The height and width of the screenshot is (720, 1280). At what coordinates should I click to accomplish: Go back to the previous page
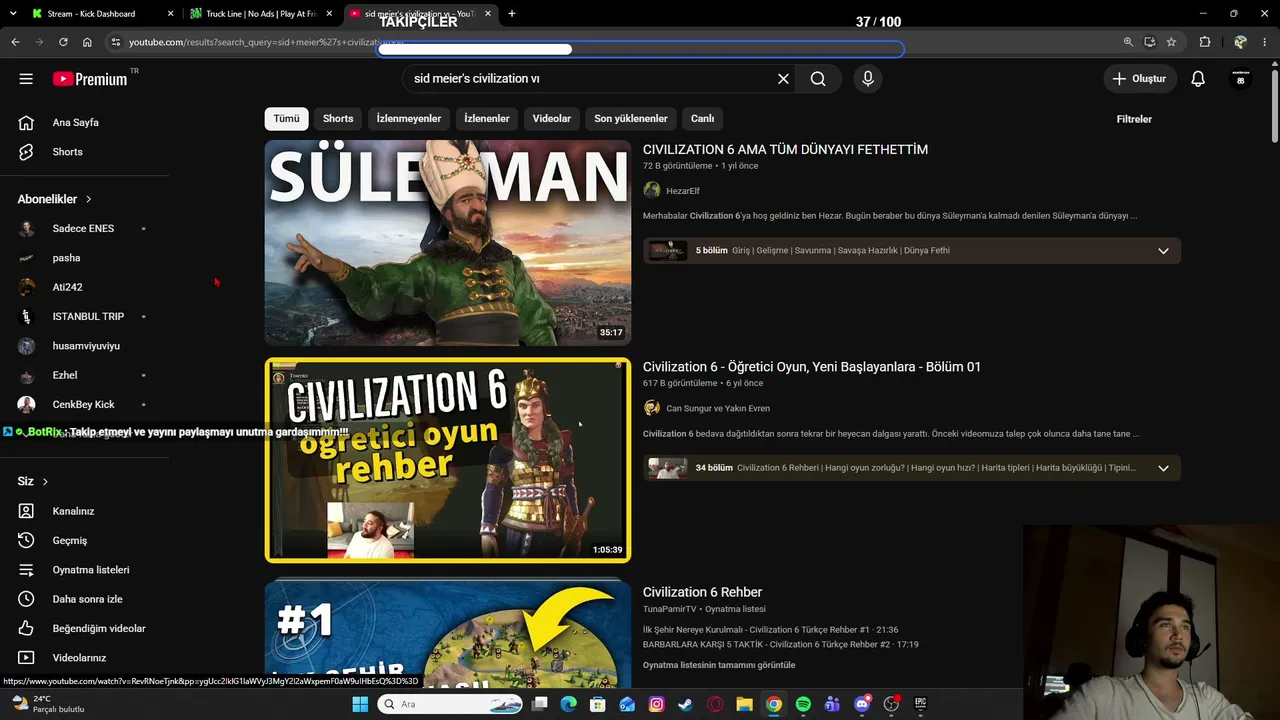coord(15,42)
